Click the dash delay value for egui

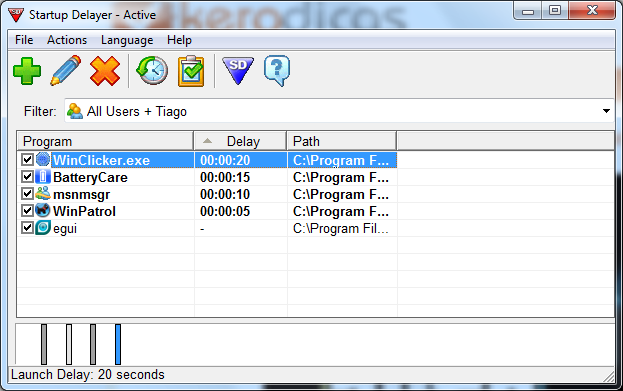pos(202,229)
